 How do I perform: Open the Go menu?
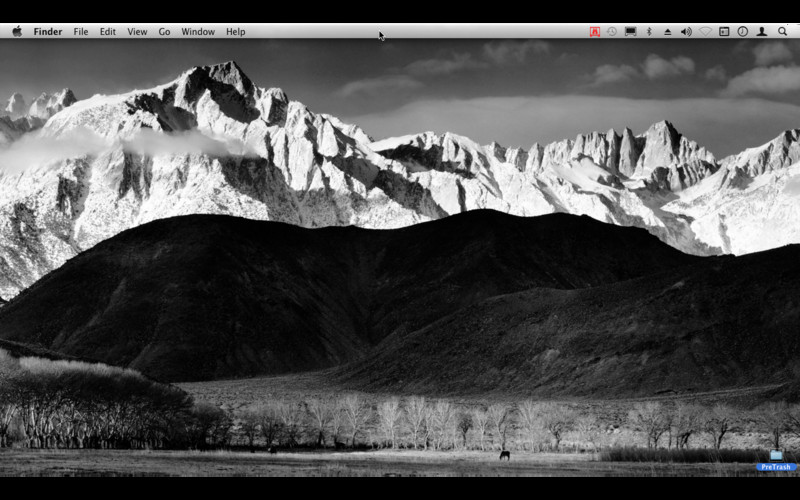(164, 32)
